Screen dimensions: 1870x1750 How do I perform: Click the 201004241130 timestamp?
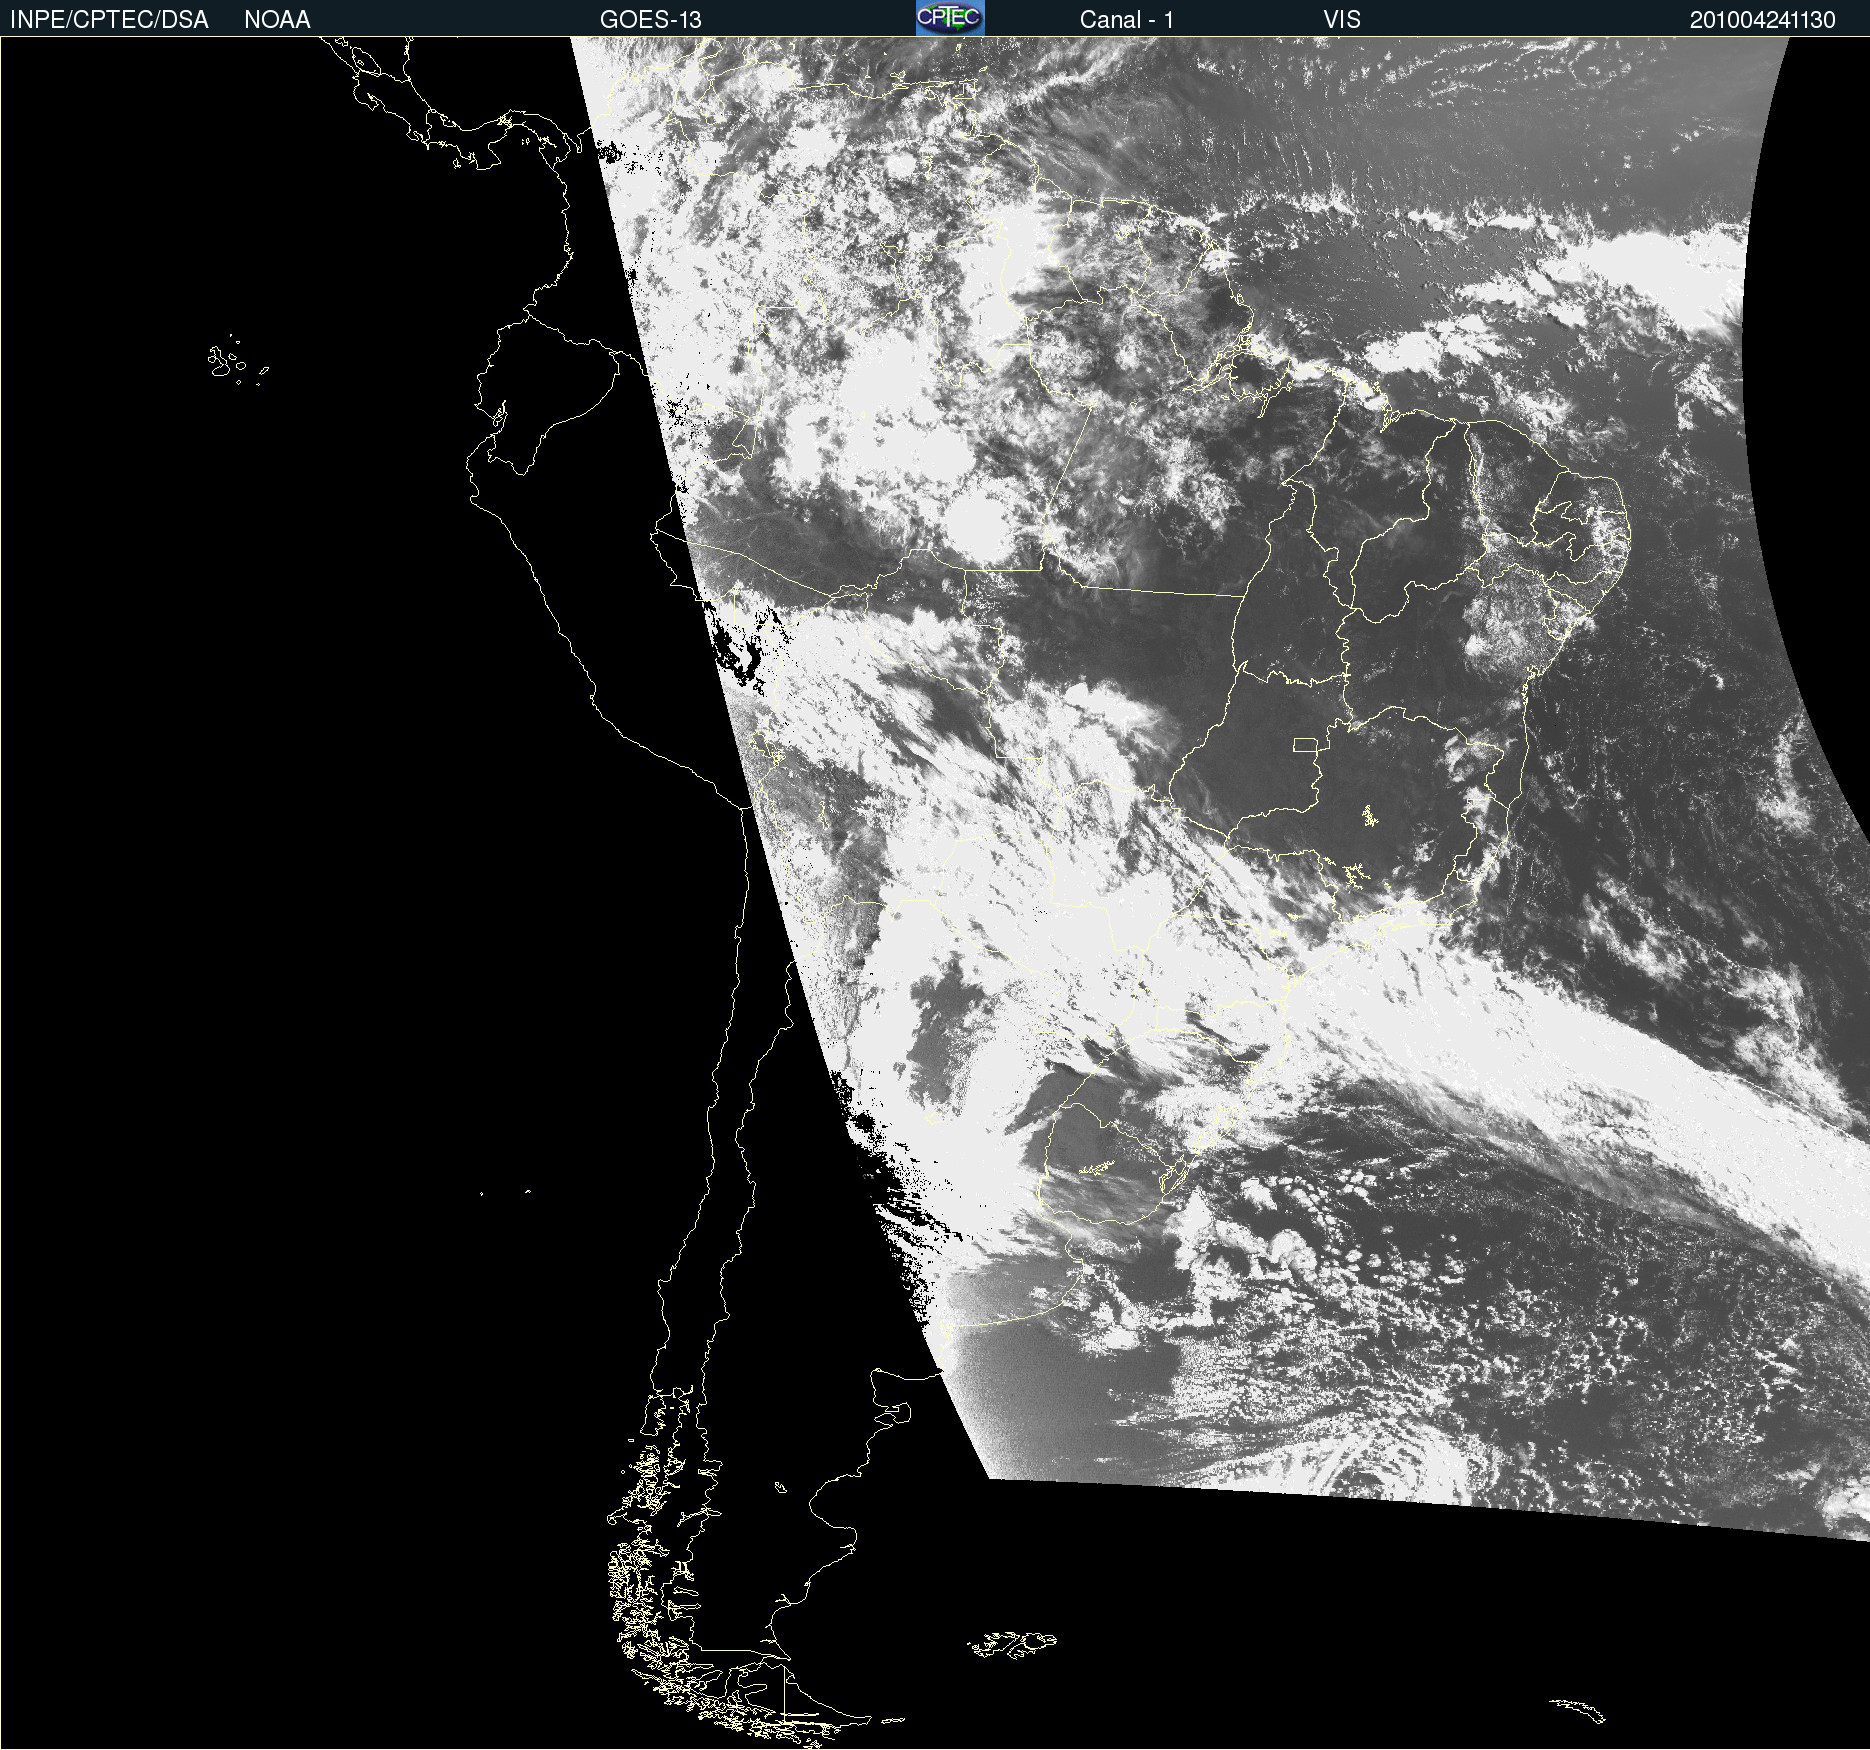(x=1762, y=19)
